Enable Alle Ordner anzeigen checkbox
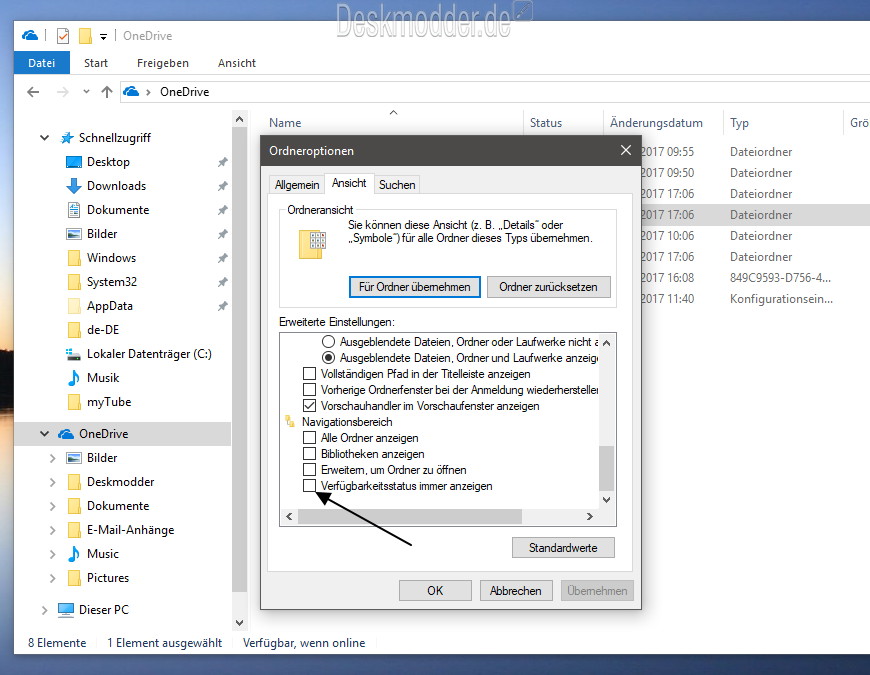The height and width of the screenshot is (675, 870). pyautogui.click(x=310, y=438)
